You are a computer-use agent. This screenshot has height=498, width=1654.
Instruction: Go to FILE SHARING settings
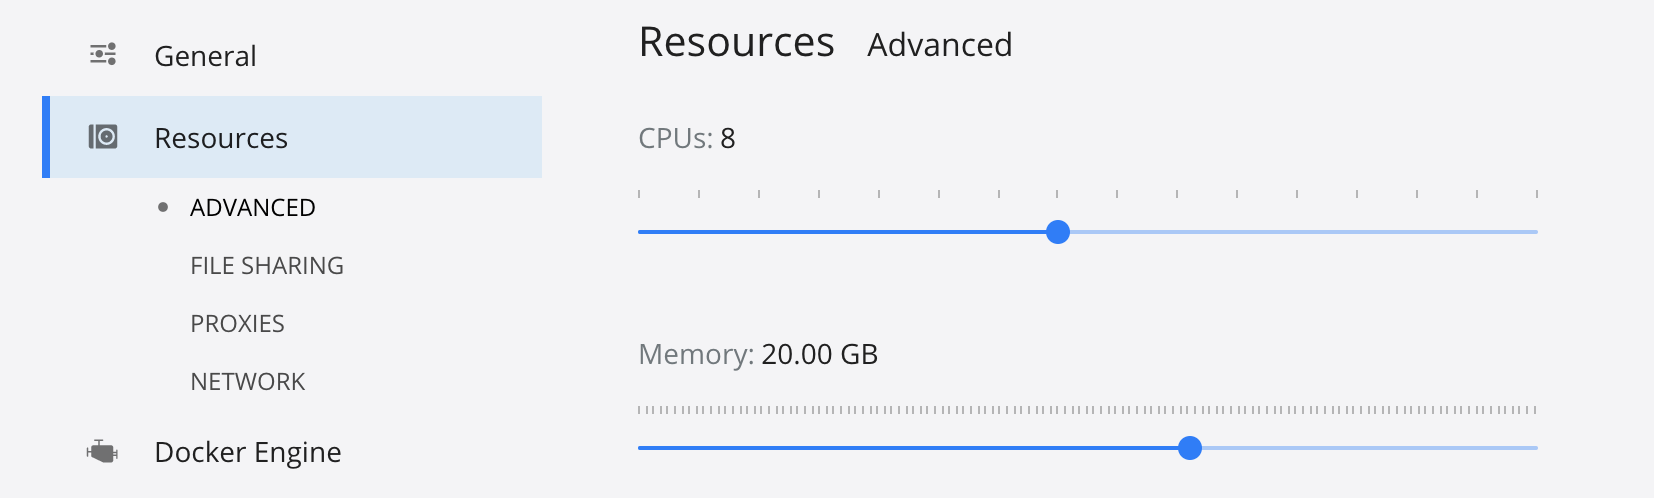(267, 265)
